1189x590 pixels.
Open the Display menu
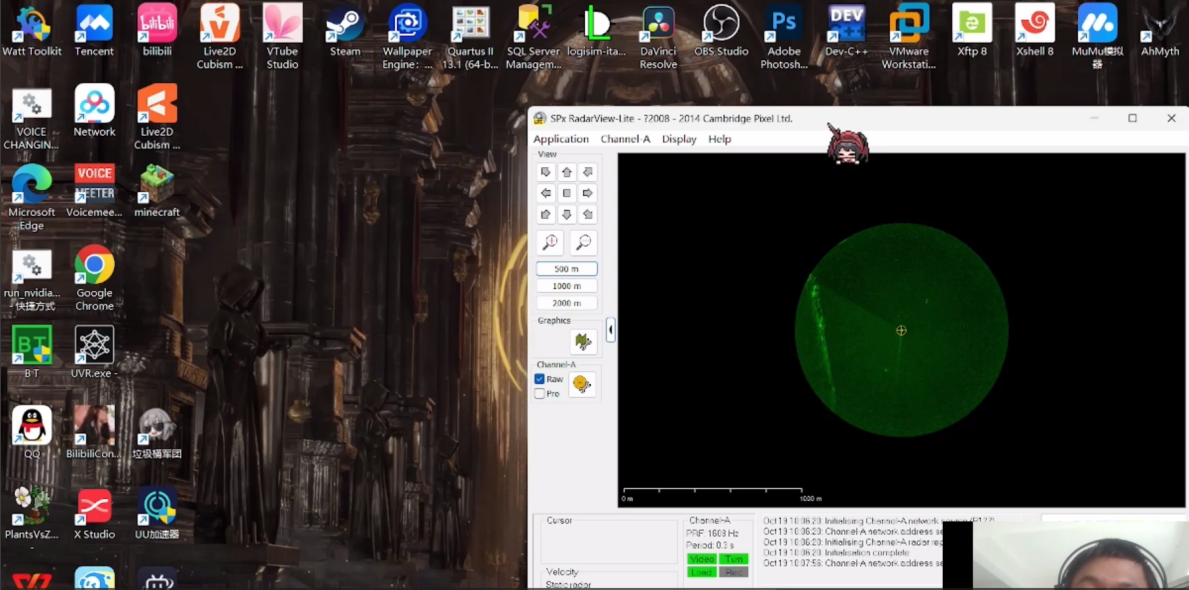click(x=679, y=139)
